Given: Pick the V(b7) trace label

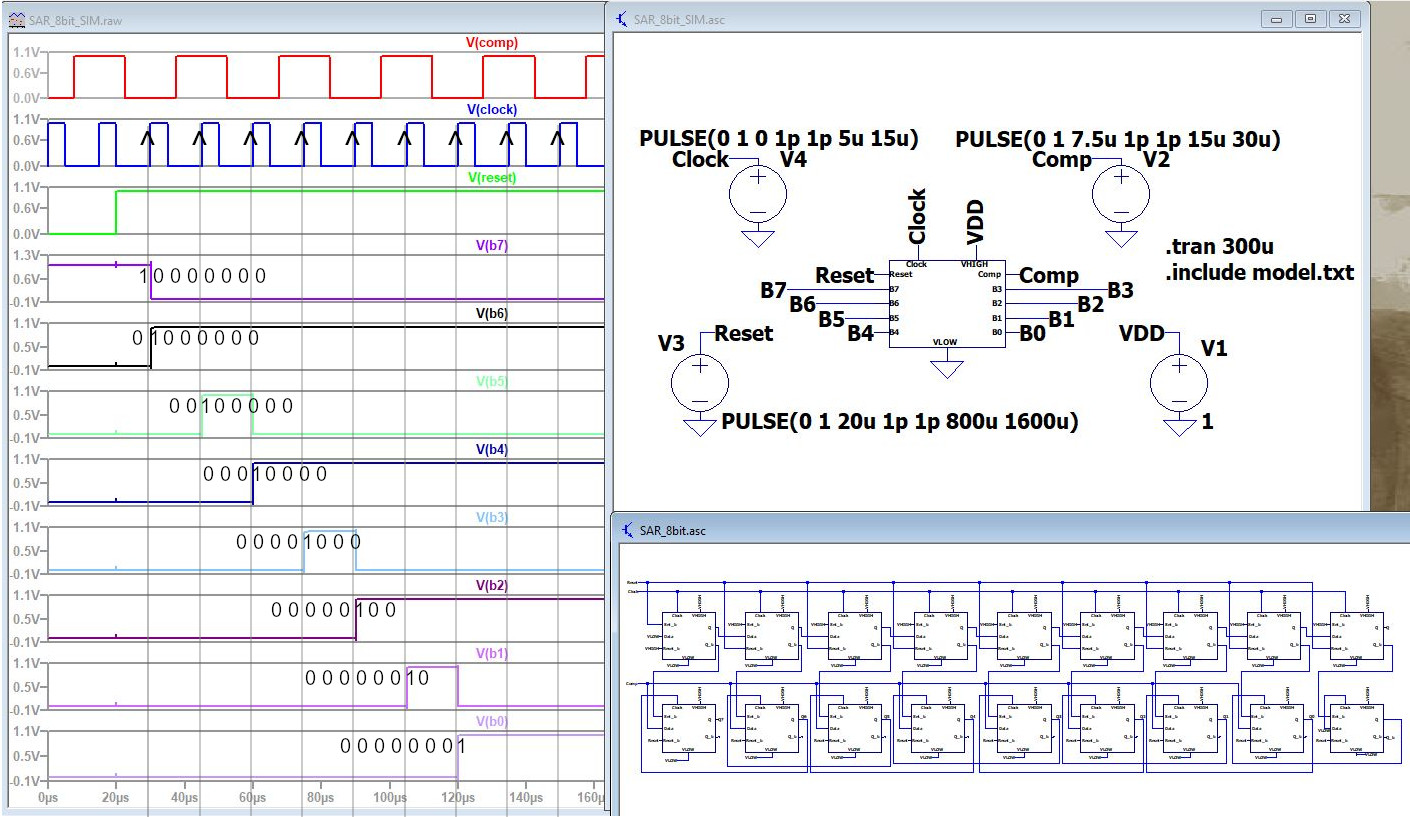Looking at the screenshot, I should (491, 245).
